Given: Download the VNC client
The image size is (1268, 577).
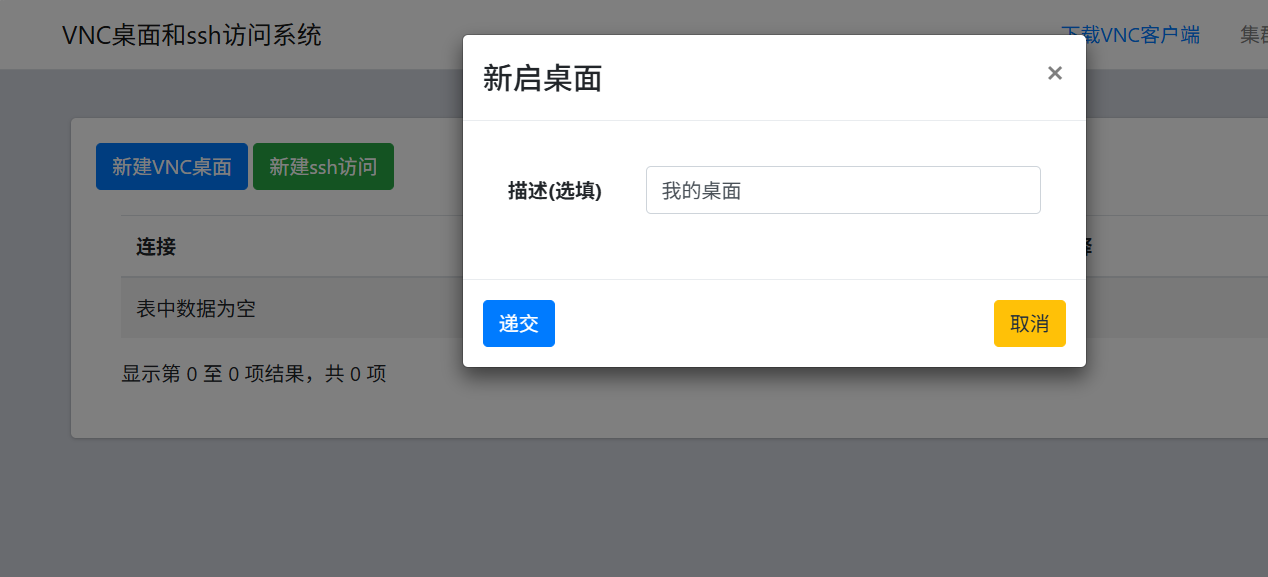Looking at the screenshot, I should pyautogui.click(x=1131, y=33).
